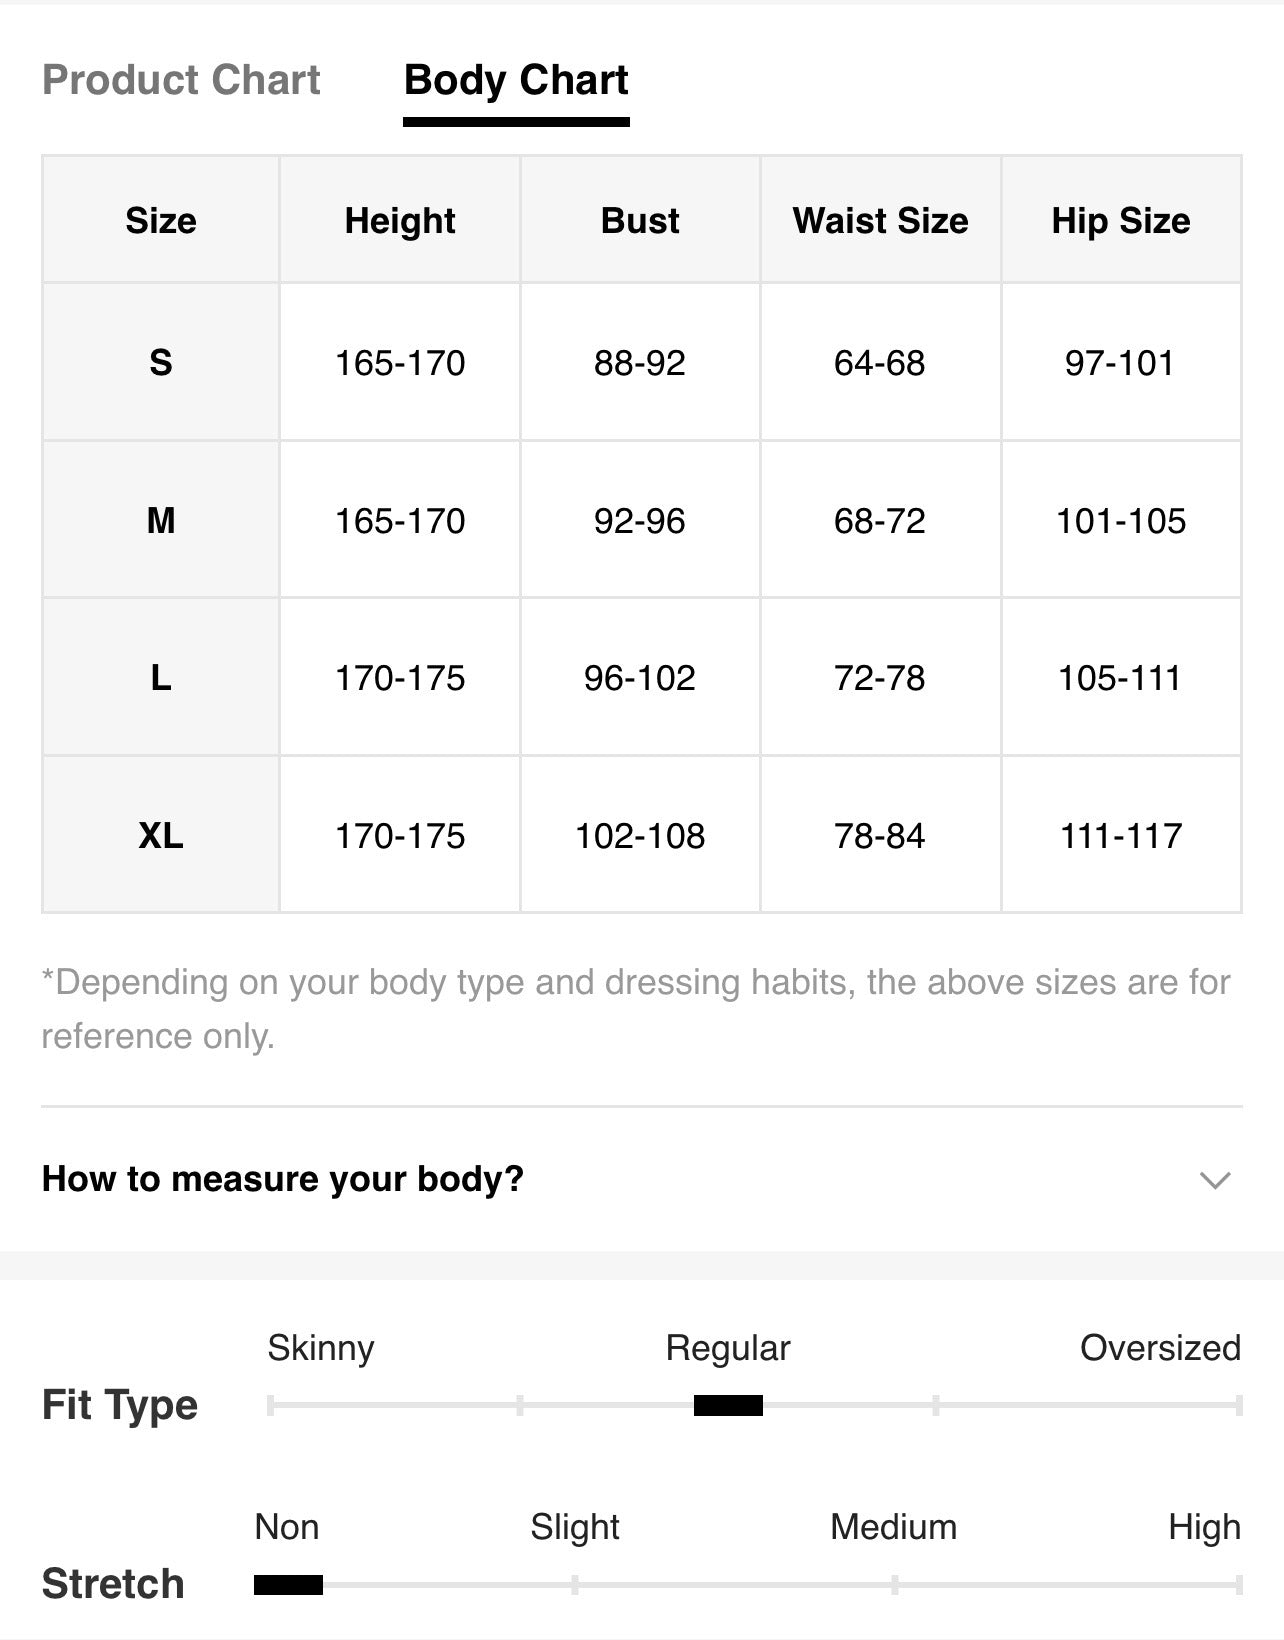Click the Bust column header
Image resolution: width=1284 pixels, height=1640 pixels.
click(640, 220)
